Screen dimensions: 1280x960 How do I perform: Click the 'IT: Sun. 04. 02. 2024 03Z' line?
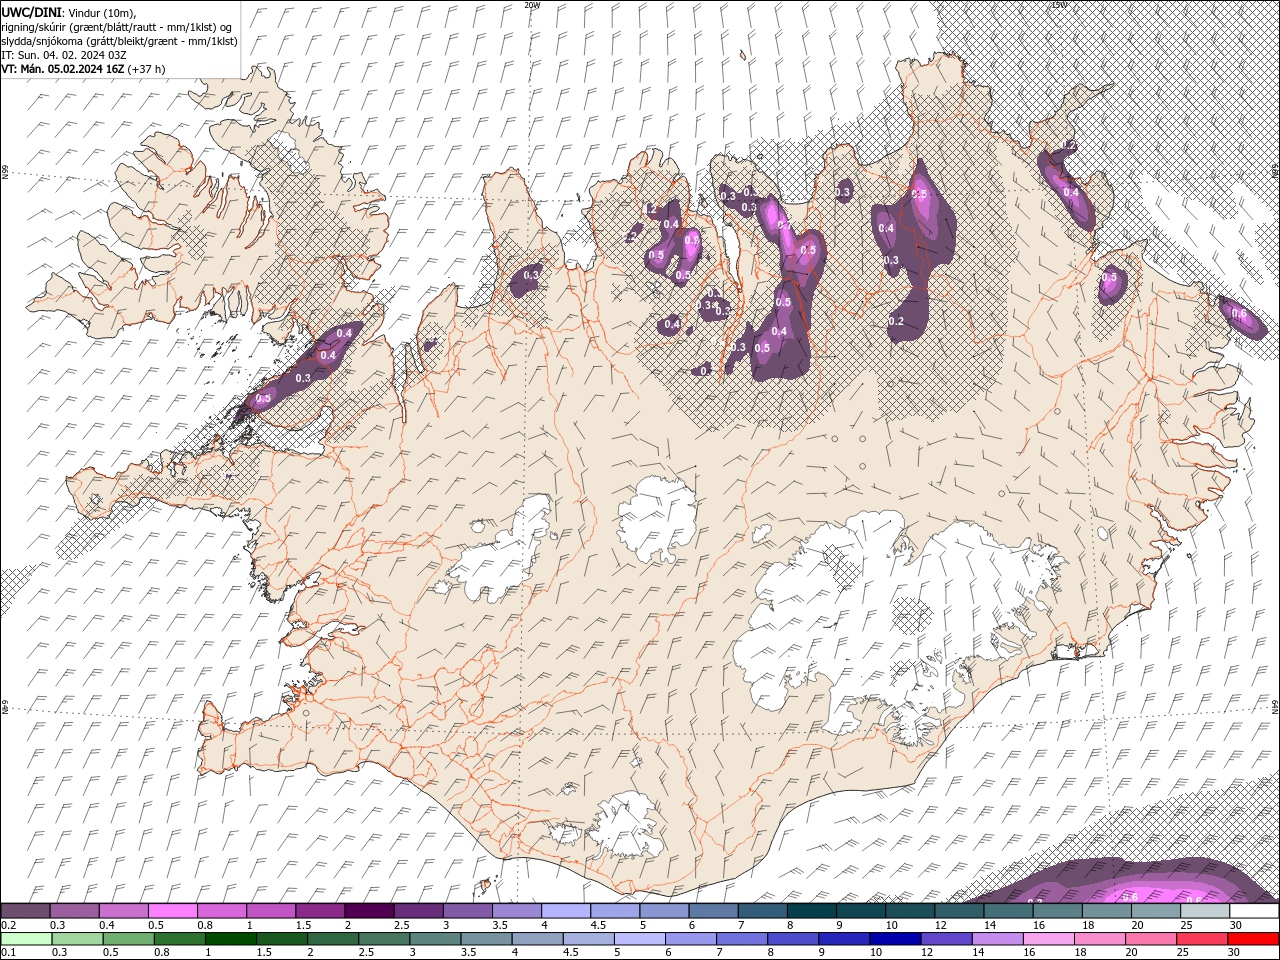(x=62, y=55)
